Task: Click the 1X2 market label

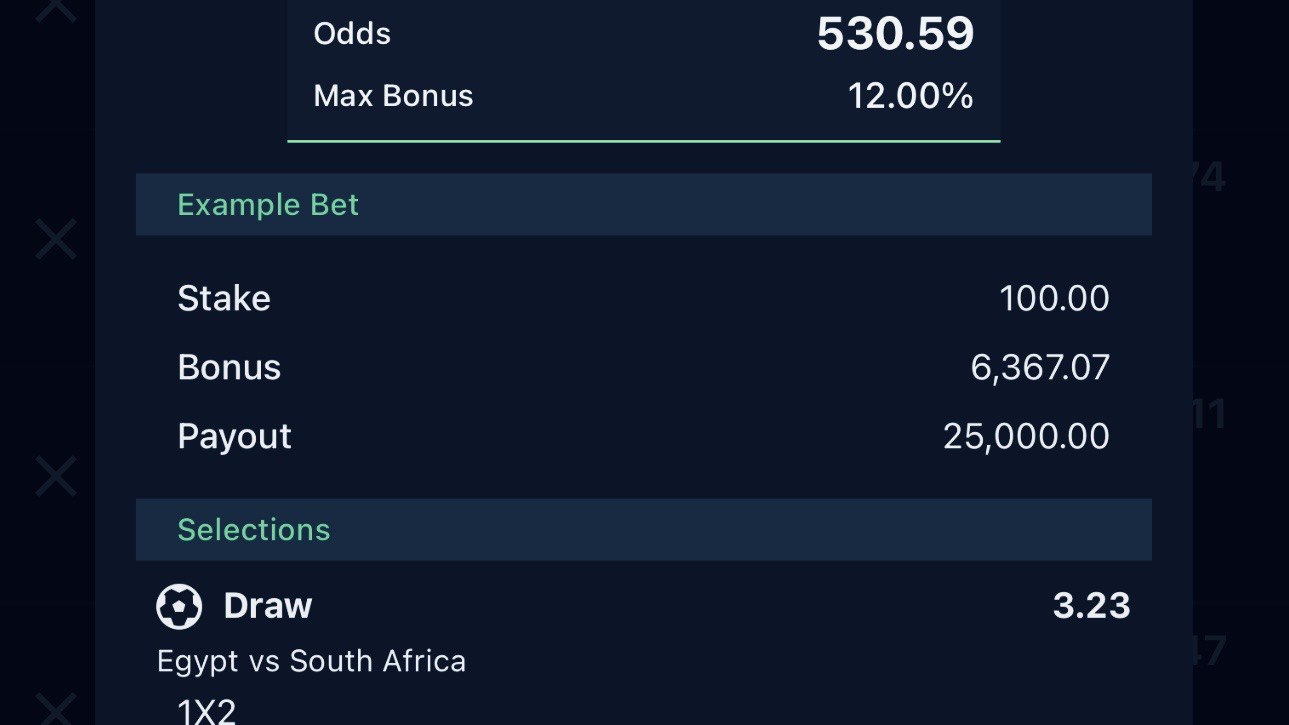Action: (207, 711)
